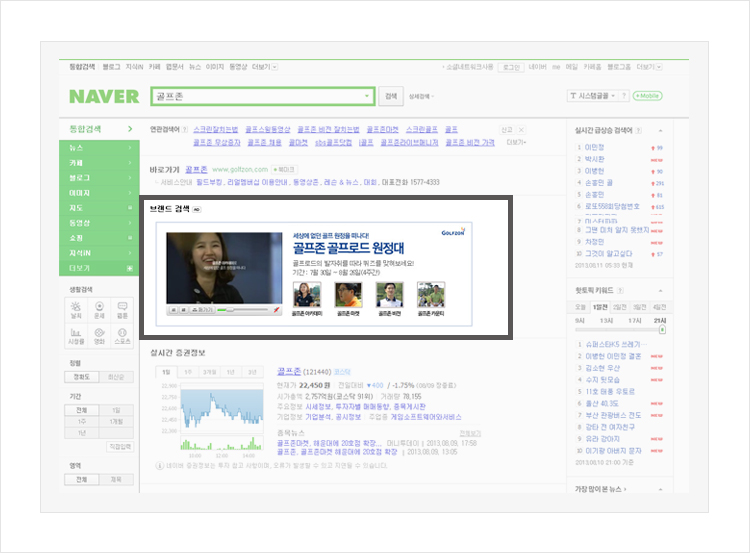Expand the 상세검색 advanced search dropdown
The width and height of the screenshot is (750, 553).
pos(421,96)
